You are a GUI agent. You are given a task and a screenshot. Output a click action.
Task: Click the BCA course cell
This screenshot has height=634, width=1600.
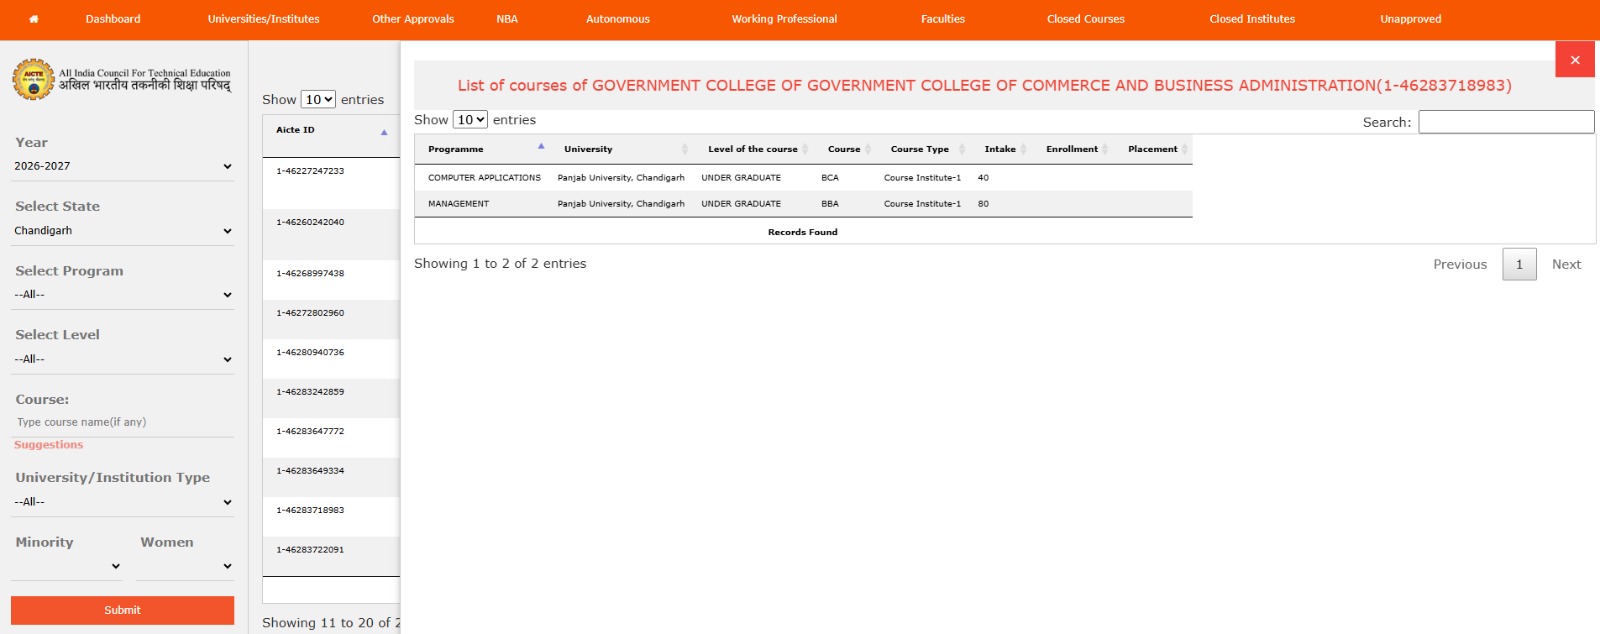pyautogui.click(x=830, y=178)
